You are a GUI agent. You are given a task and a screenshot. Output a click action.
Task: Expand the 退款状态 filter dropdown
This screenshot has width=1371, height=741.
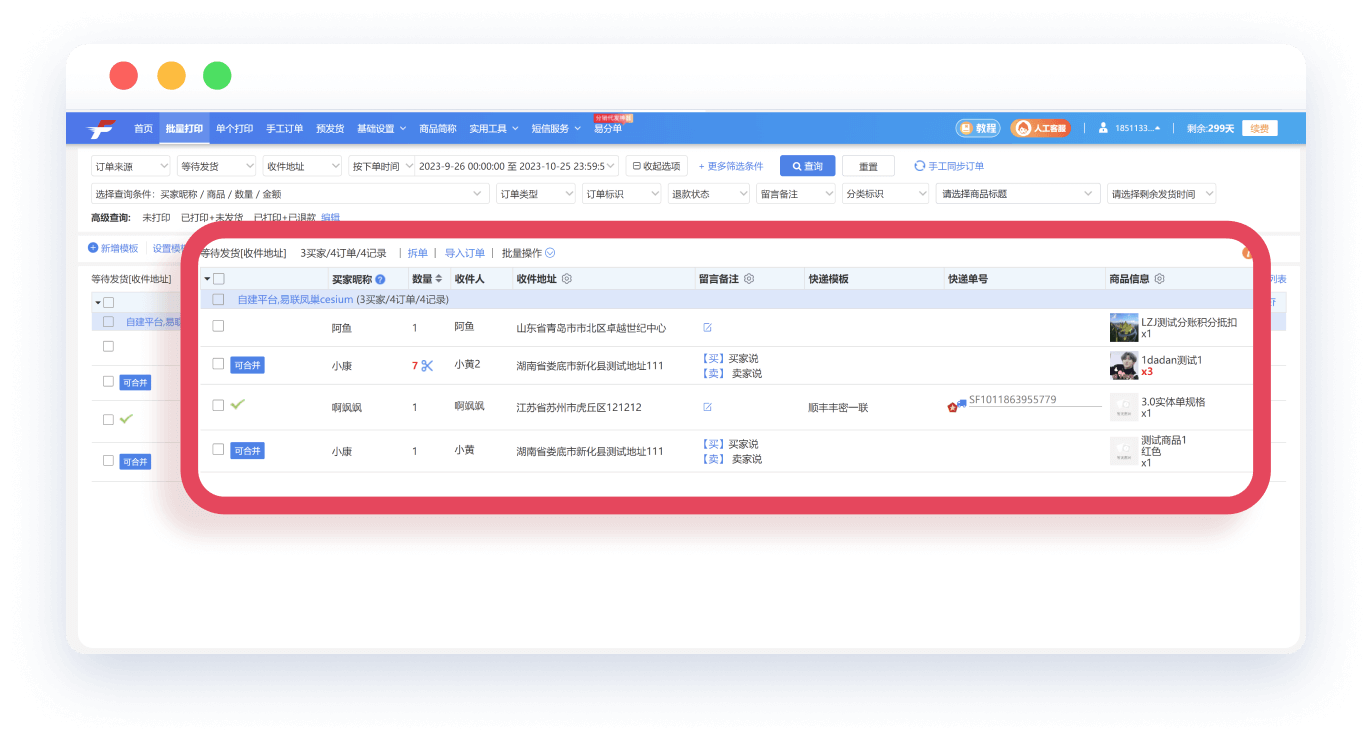click(708, 194)
